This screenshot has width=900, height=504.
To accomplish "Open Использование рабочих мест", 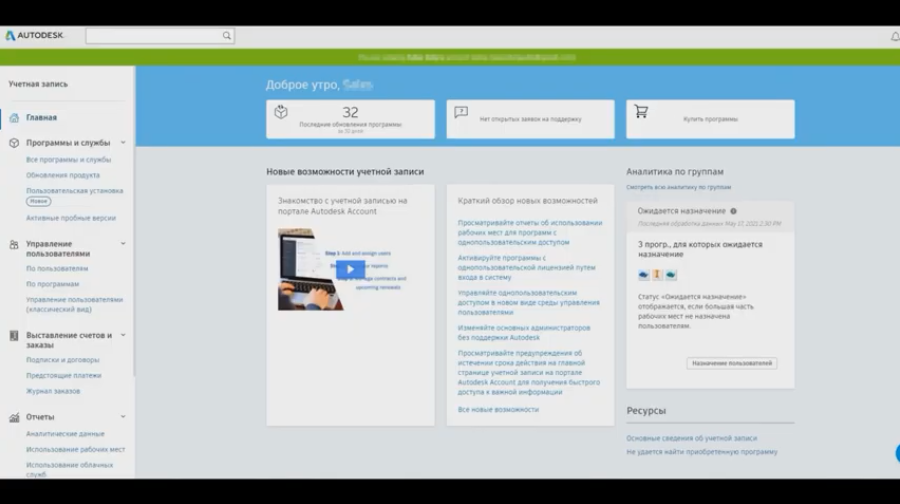I will (75, 449).
